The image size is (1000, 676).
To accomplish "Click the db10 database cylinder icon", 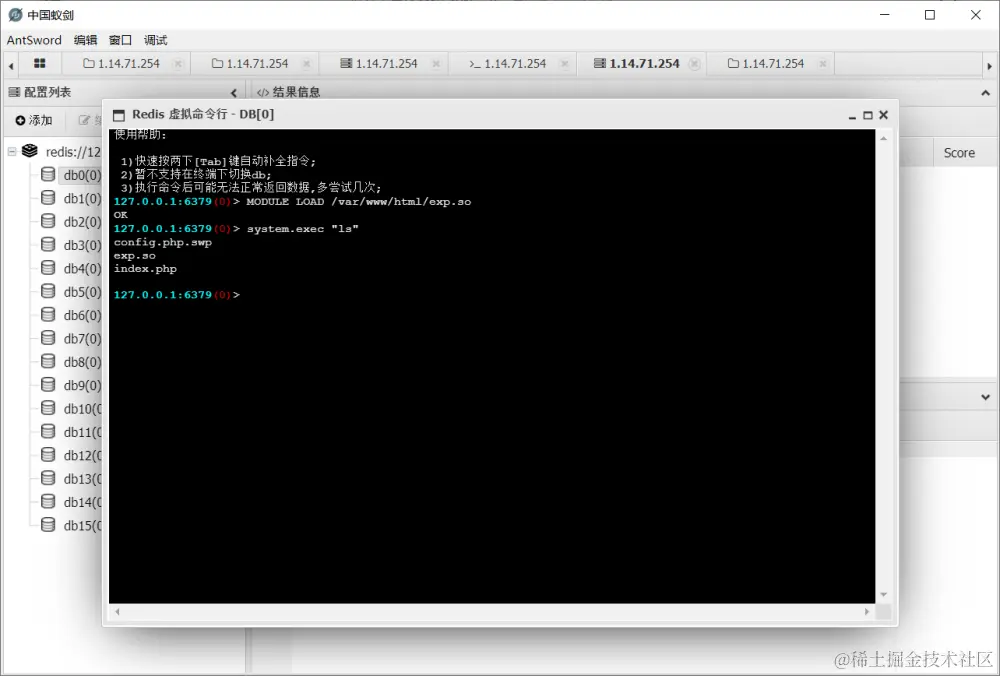I will click(x=48, y=408).
